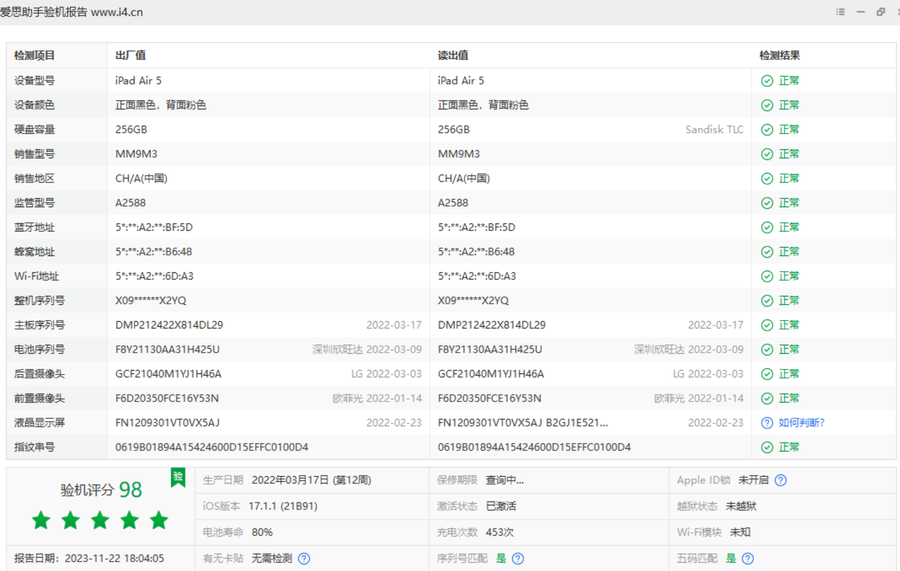Click 保修期限 value 查询中...
Viewport: 900px width, 571px height.
point(505,480)
